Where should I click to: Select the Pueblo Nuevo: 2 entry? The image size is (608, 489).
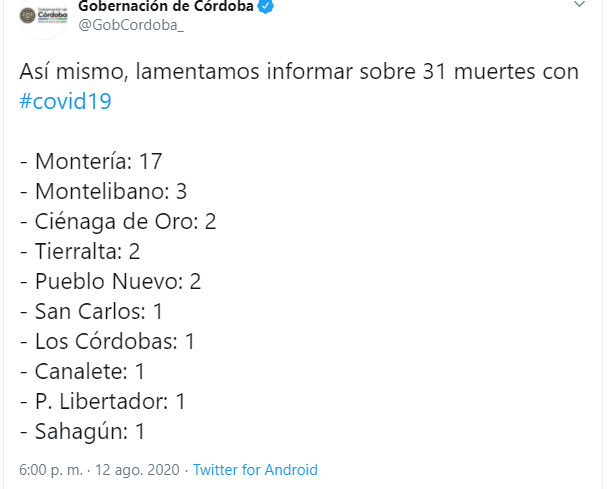[x=110, y=281]
